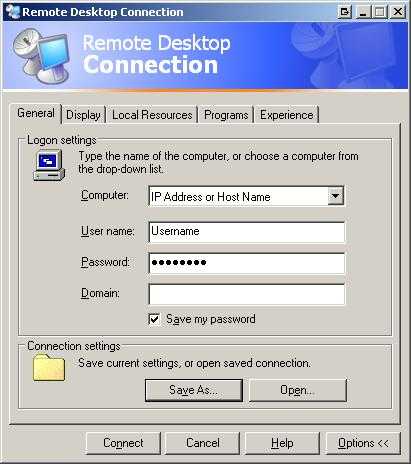Collapse the dialog with Options <<
The width and height of the screenshot is (411, 464).
click(363, 443)
